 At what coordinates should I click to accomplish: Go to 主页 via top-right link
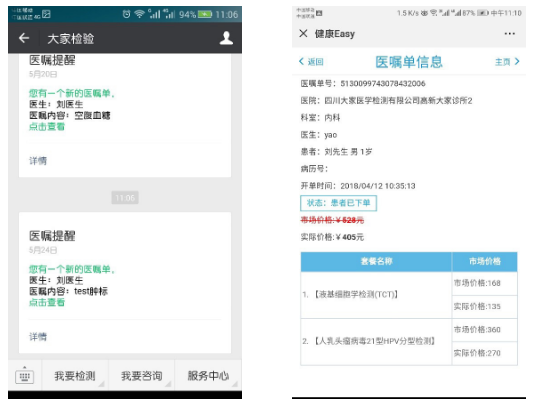(507, 62)
